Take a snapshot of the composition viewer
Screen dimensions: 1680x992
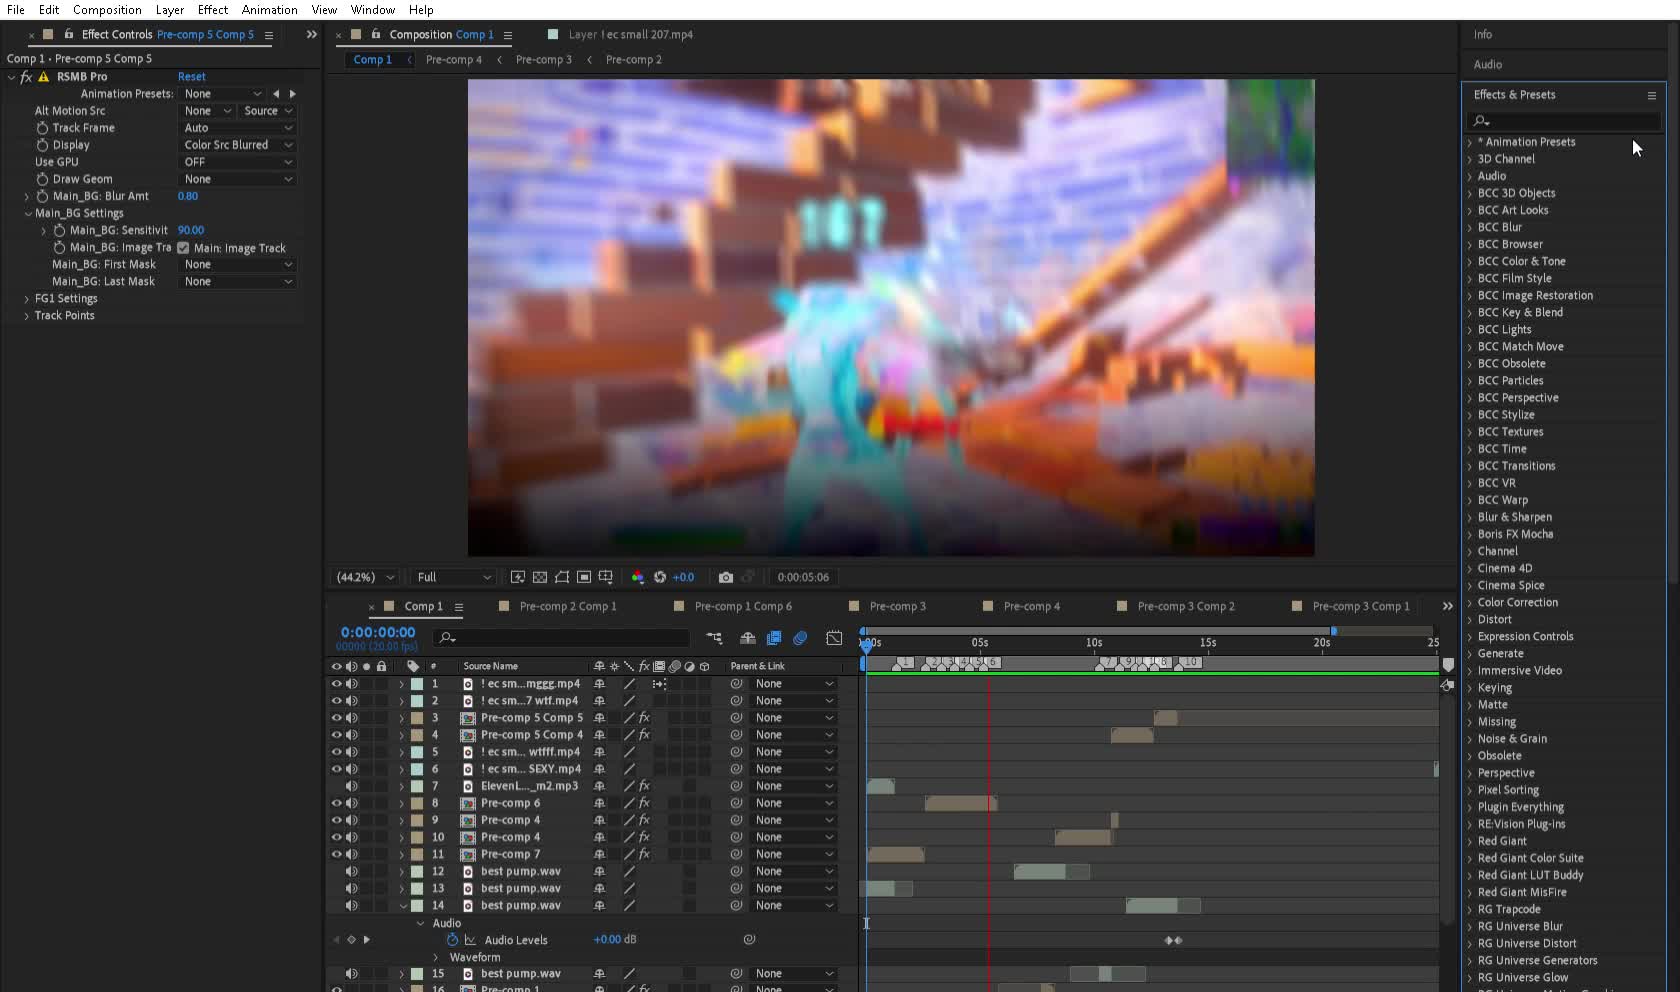pyautogui.click(x=725, y=577)
